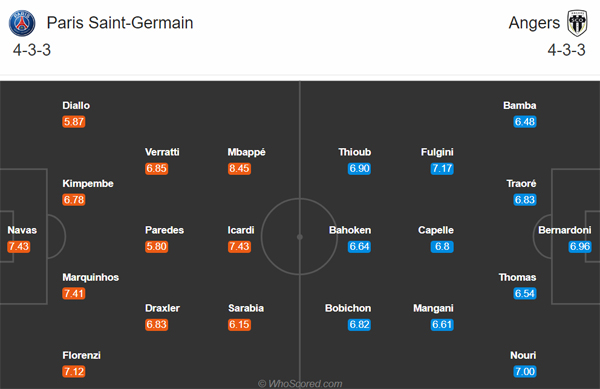Select Mbappé's 8.45 rating badge
Viewport: 600px width, 389px height.
(239, 168)
